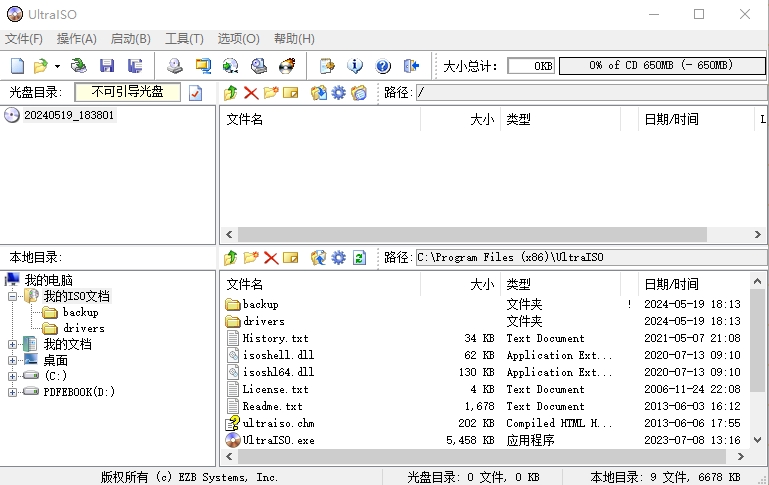Click the Register notepad icon in toolbar
Viewport: 769px width, 485px height.
(x=327, y=66)
